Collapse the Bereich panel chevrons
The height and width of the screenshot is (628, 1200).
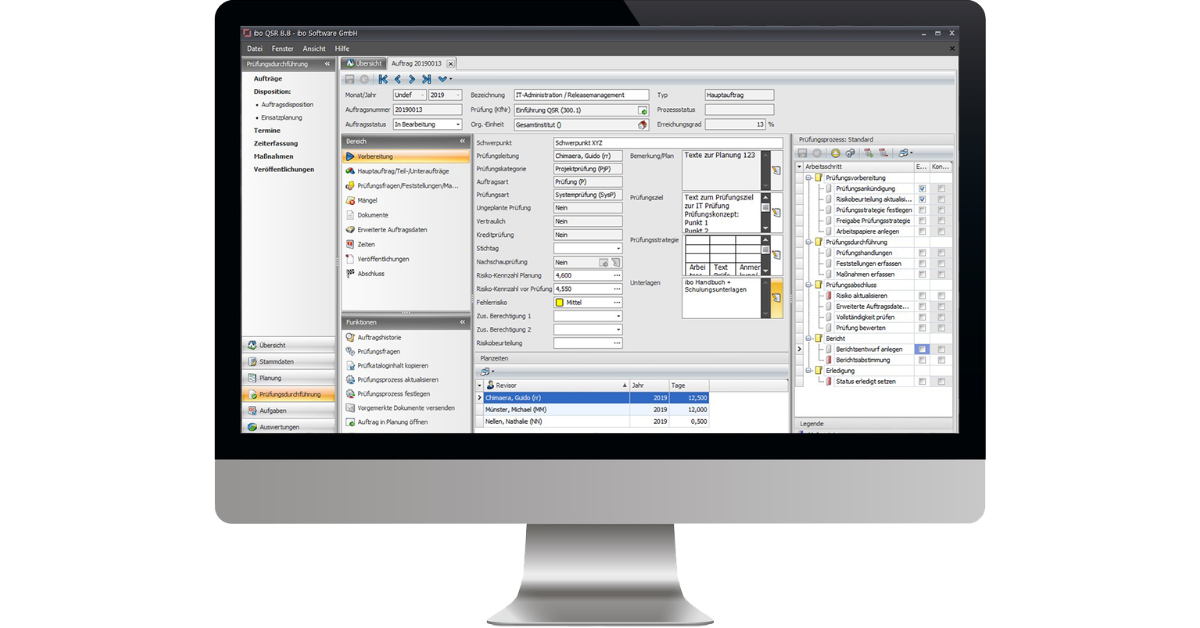coord(462,142)
